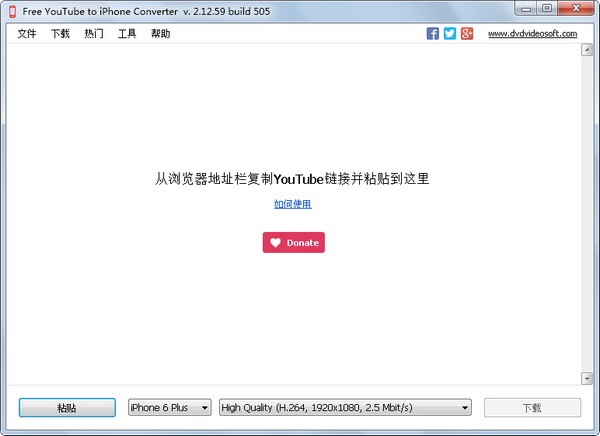This screenshot has height=436, width=600.
Task: Expand the iPhone 6 Plus device dropdown
Action: click(x=170, y=408)
